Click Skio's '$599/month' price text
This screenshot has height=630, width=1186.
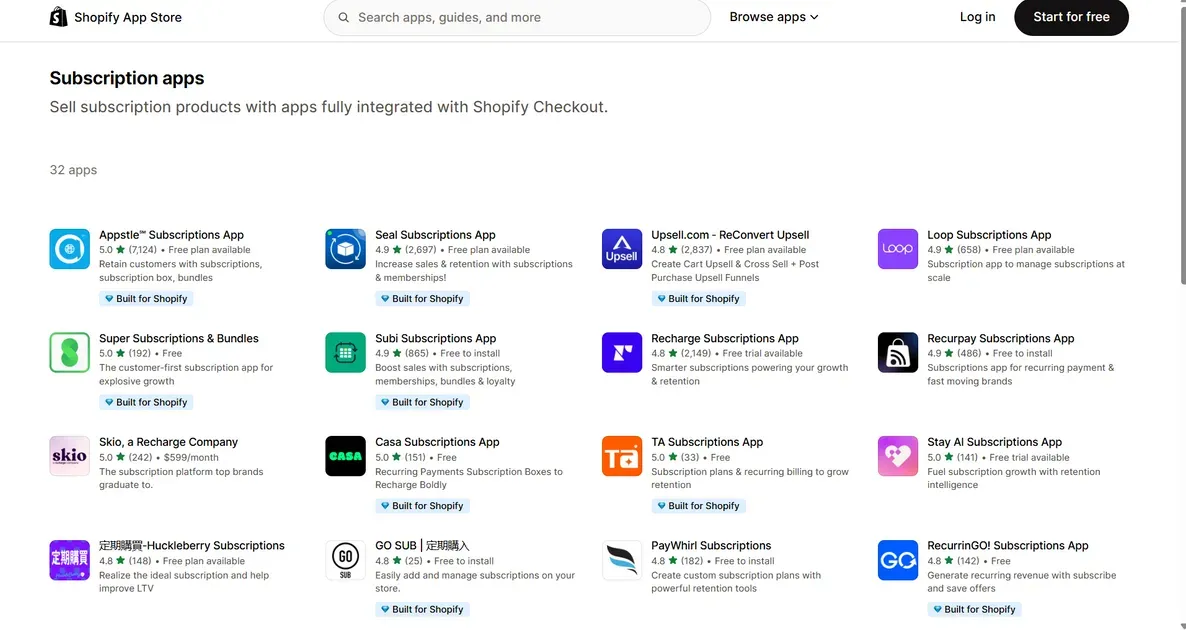coord(191,458)
